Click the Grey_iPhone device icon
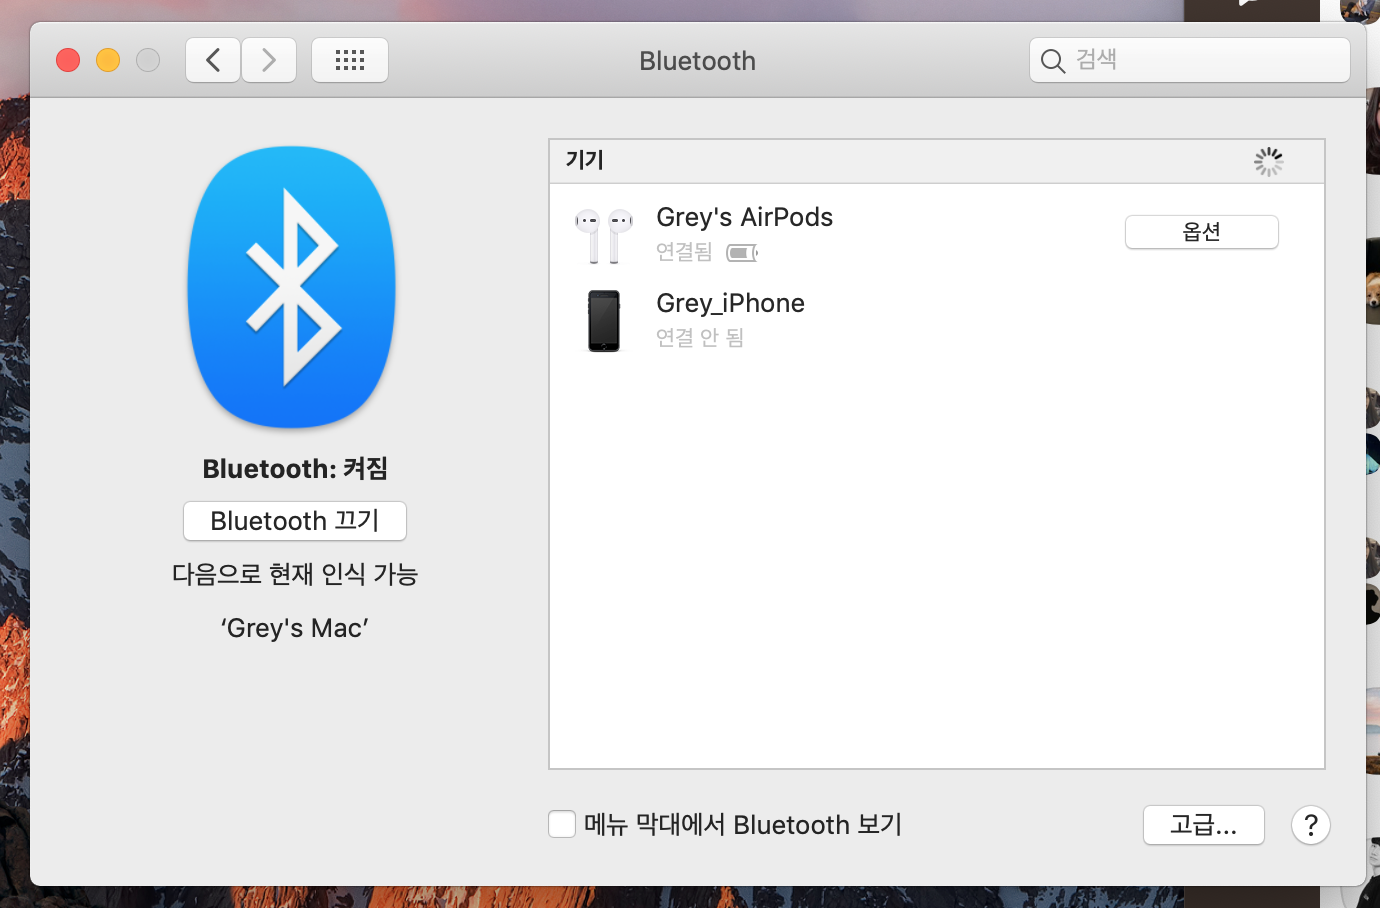The width and height of the screenshot is (1380, 908). click(x=604, y=321)
